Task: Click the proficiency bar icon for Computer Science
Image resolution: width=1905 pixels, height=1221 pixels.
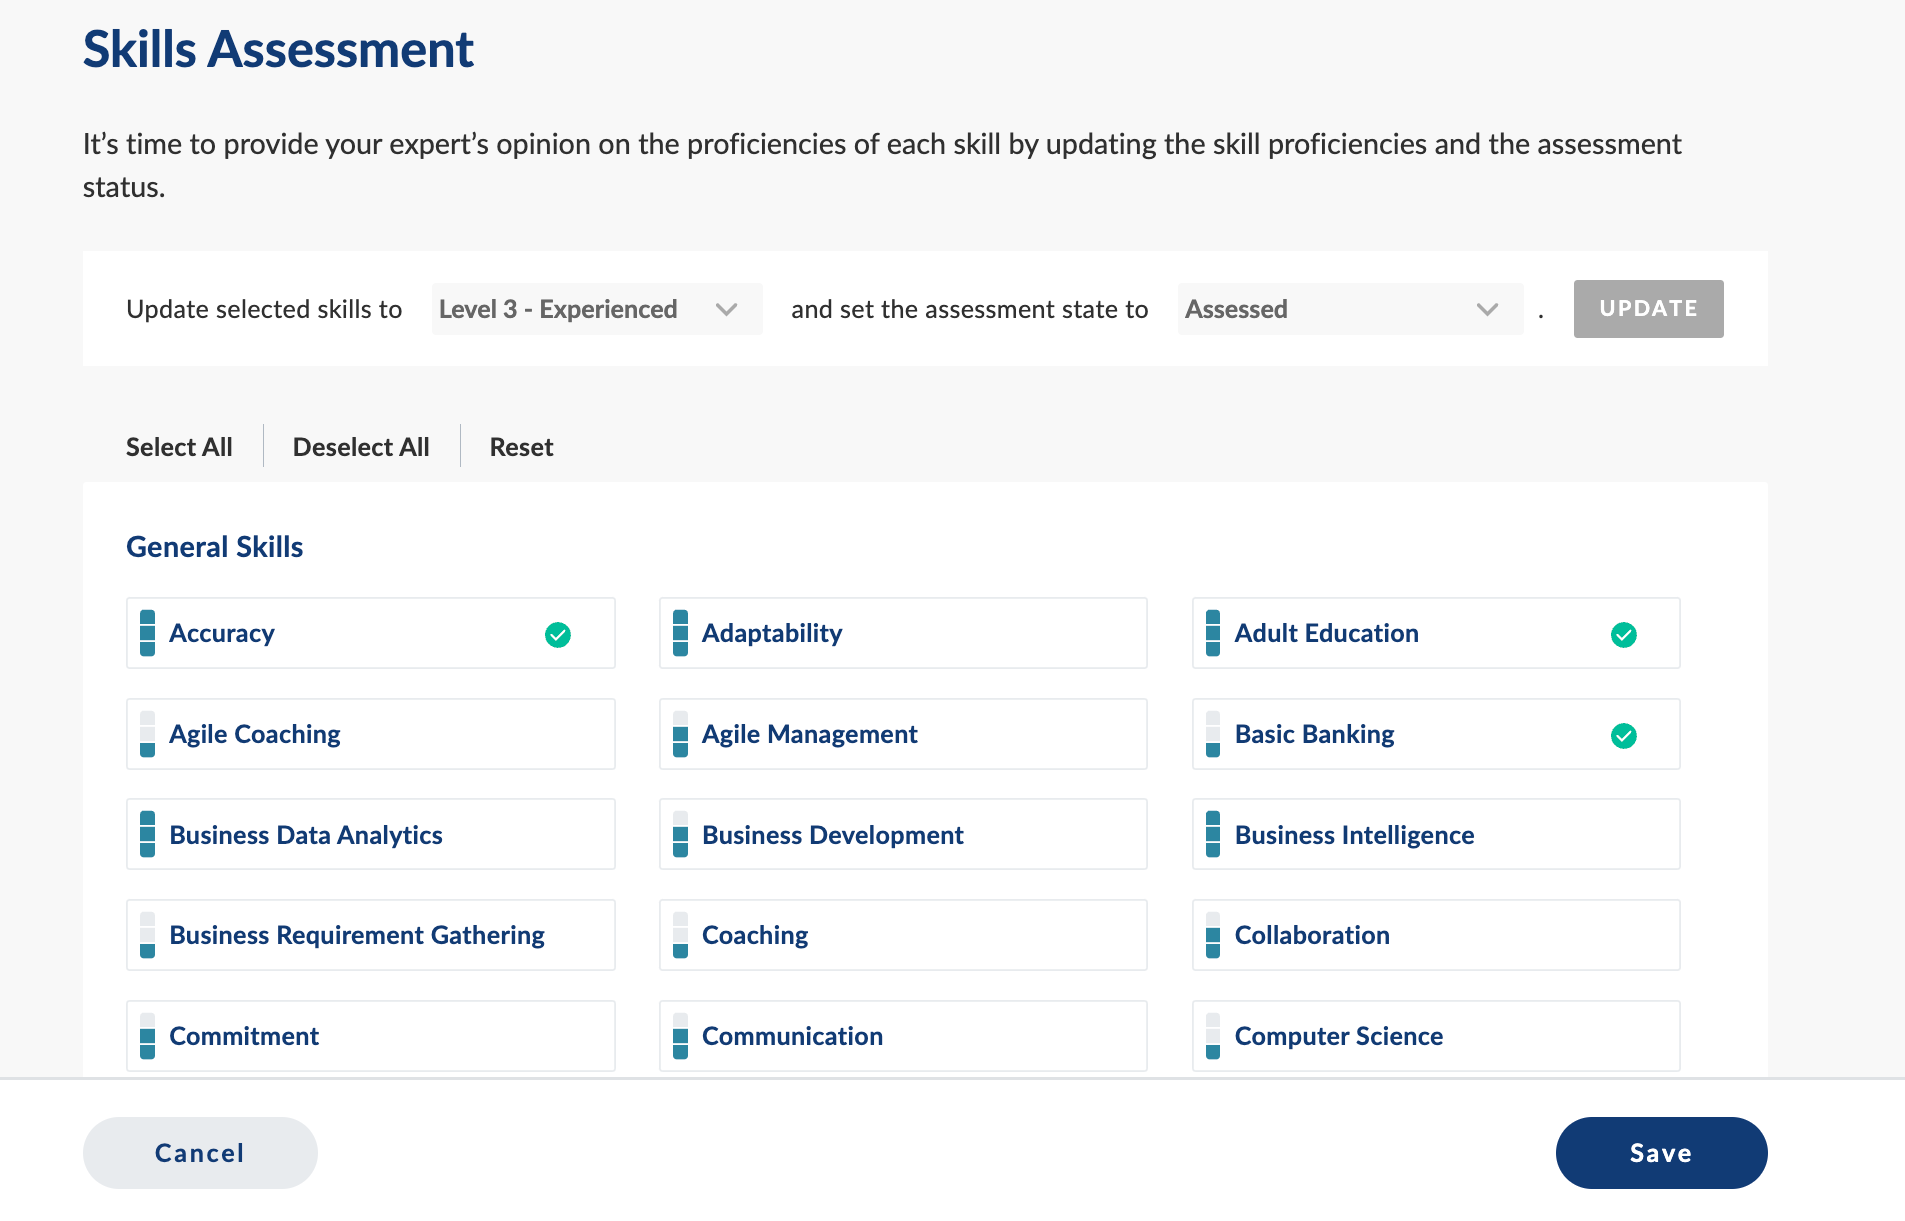Action: tap(1212, 1036)
